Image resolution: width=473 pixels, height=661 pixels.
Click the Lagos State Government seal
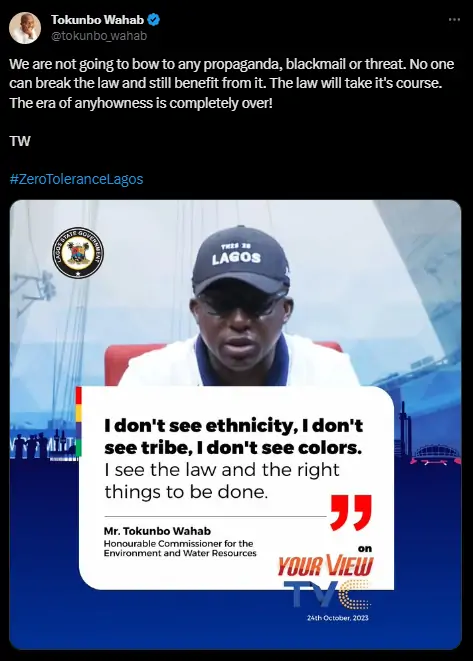(78, 253)
